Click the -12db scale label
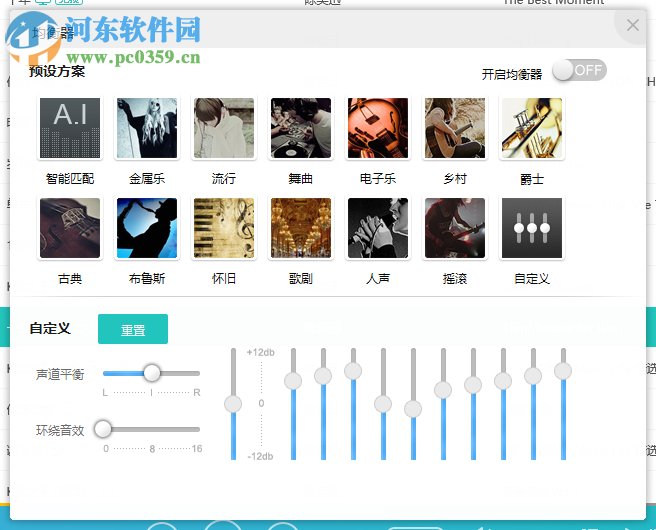 click(x=260, y=456)
